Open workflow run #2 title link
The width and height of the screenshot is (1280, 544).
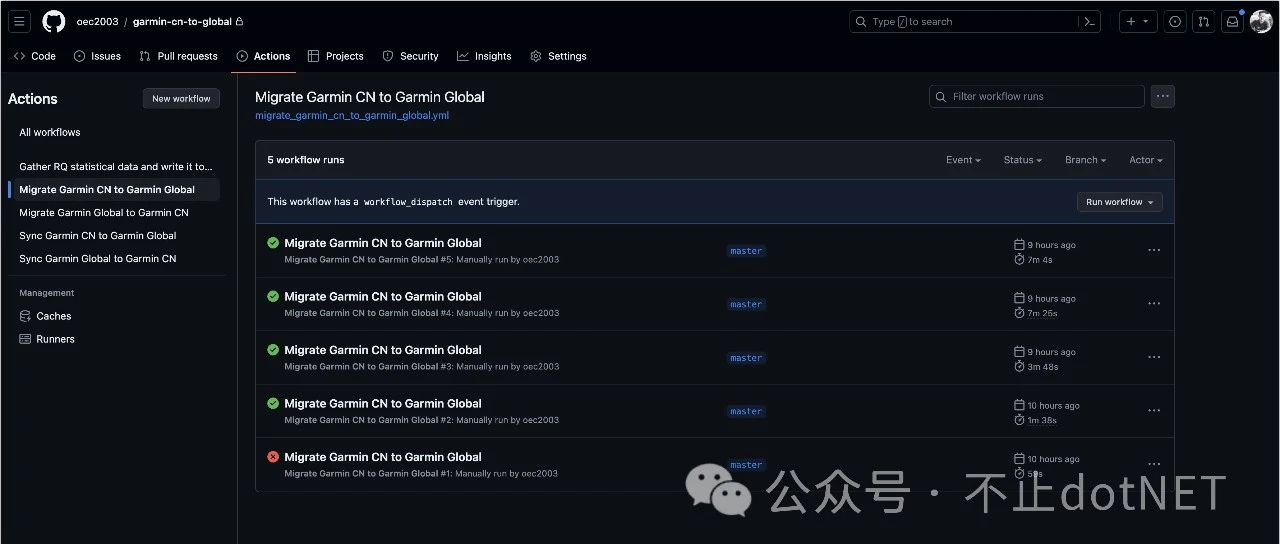pos(383,403)
